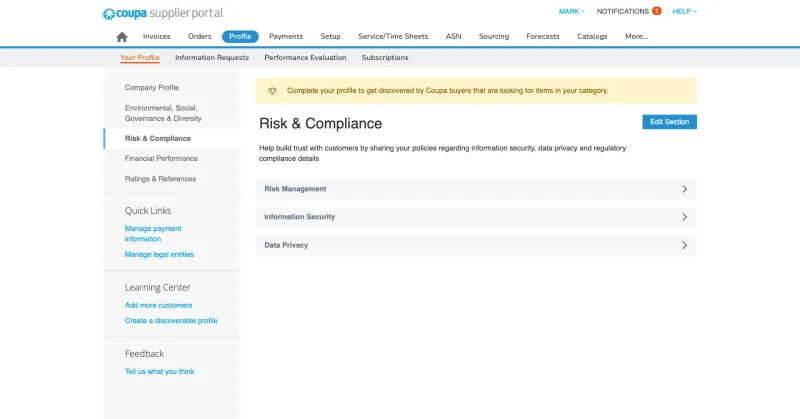Go to the Payments tab
Image resolution: width=800 pixels, height=419 pixels.
[286, 36]
